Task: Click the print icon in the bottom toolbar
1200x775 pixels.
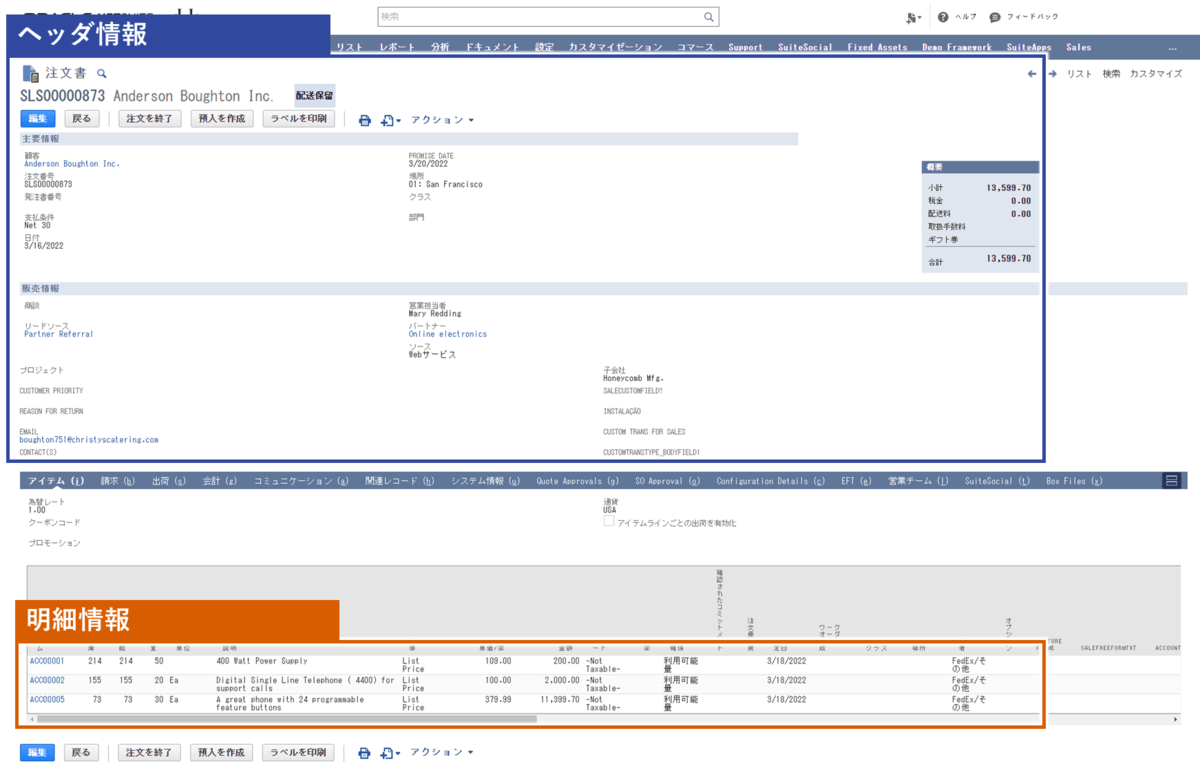Action: pyautogui.click(x=365, y=752)
